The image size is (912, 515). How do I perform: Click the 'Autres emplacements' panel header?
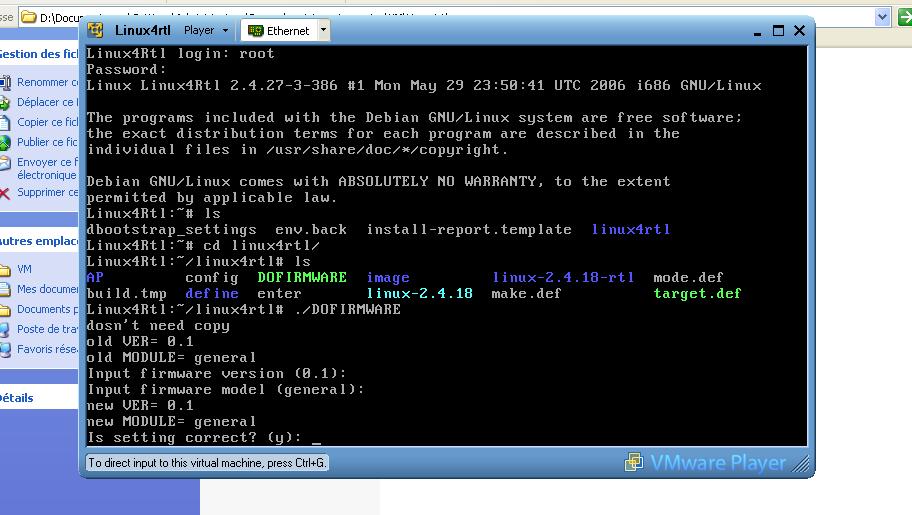pos(38,241)
